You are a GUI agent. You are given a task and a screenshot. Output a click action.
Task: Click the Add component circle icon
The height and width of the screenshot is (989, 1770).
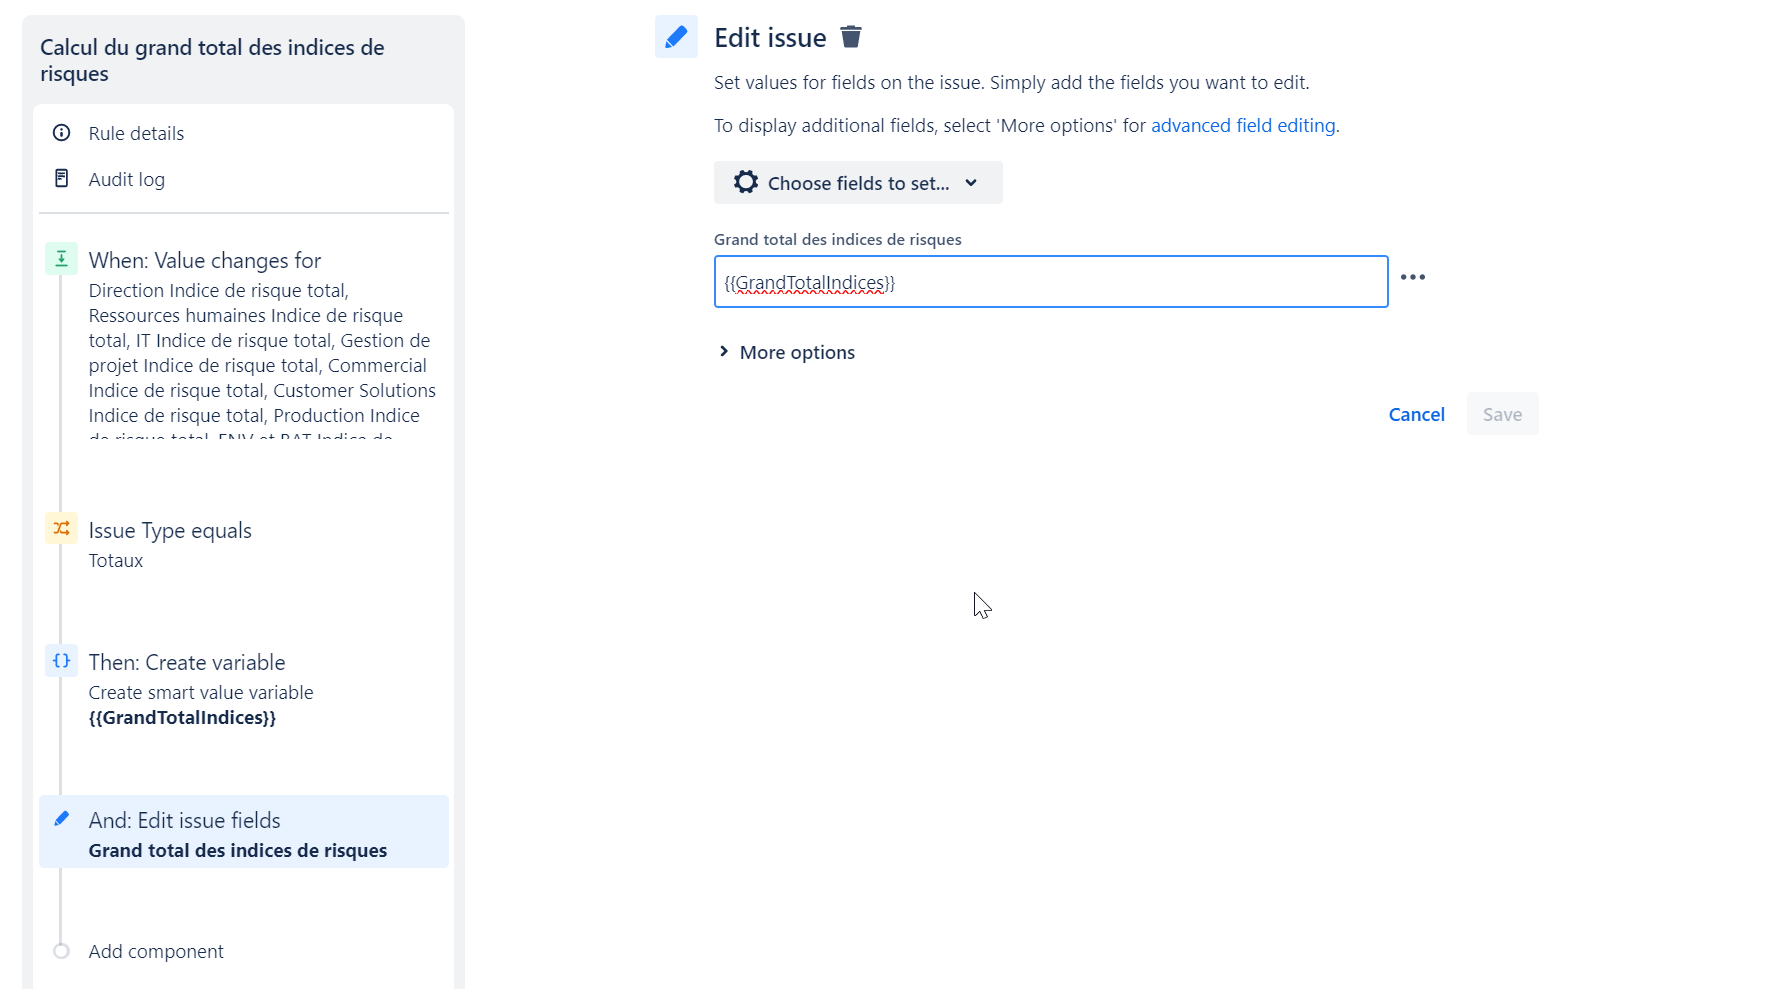(x=61, y=951)
